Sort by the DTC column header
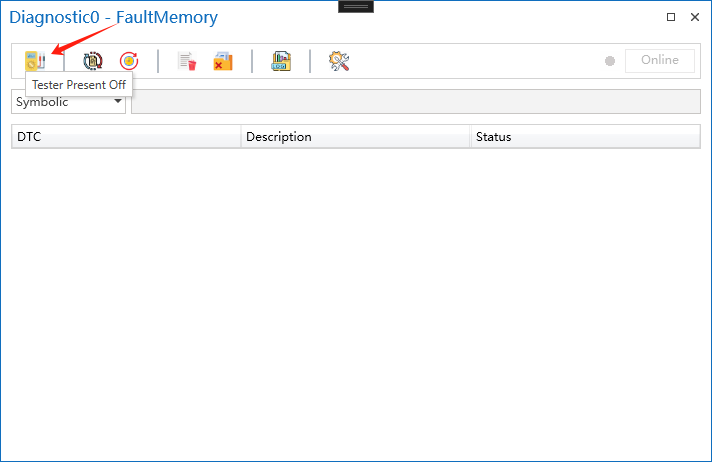712x462 pixels. pos(126,137)
